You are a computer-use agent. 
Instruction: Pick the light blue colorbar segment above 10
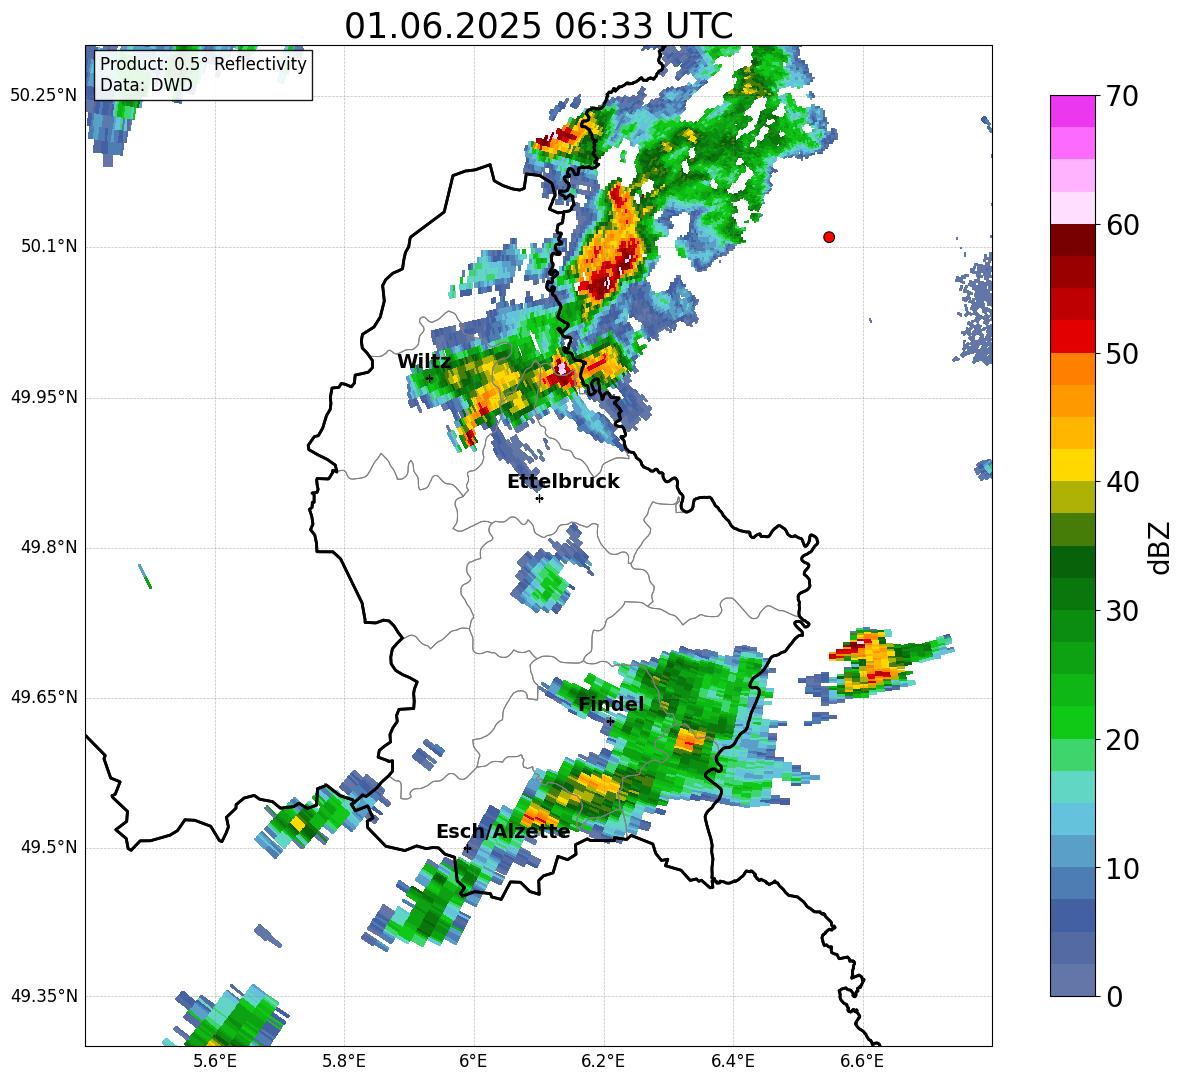[1072, 852]
